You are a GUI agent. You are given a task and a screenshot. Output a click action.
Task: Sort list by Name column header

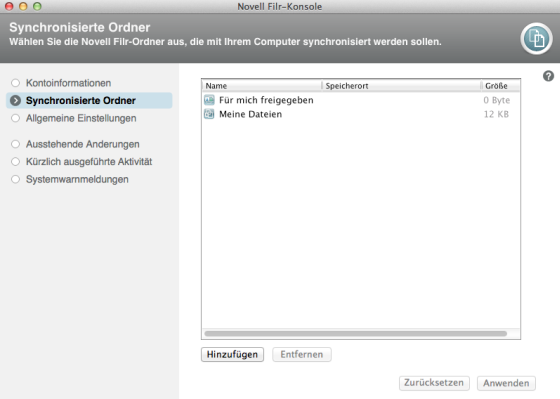click(x=262, y=86)
